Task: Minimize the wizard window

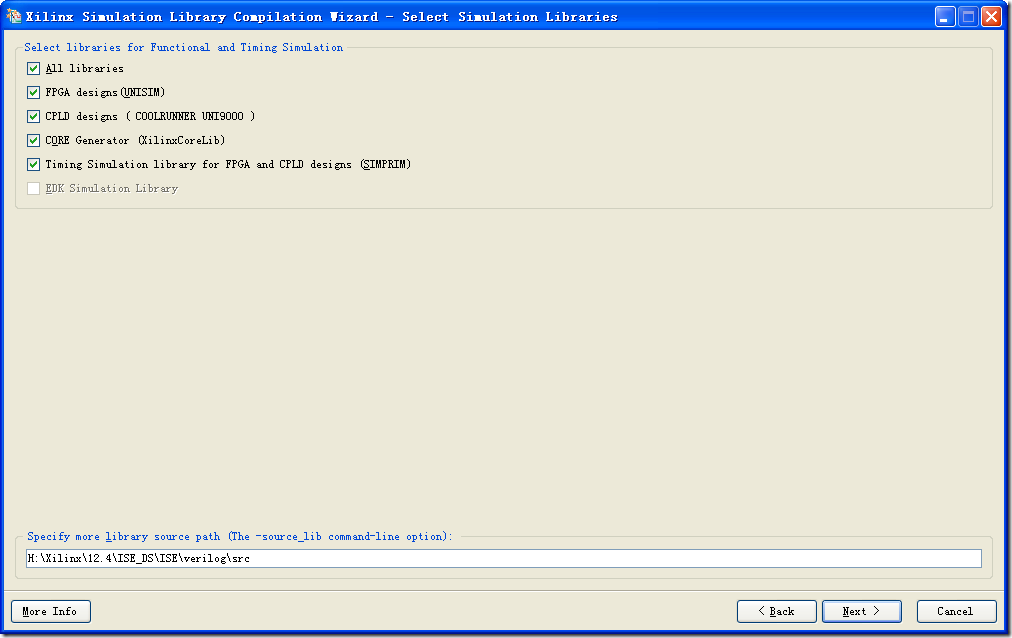Action: pos(946,16)
